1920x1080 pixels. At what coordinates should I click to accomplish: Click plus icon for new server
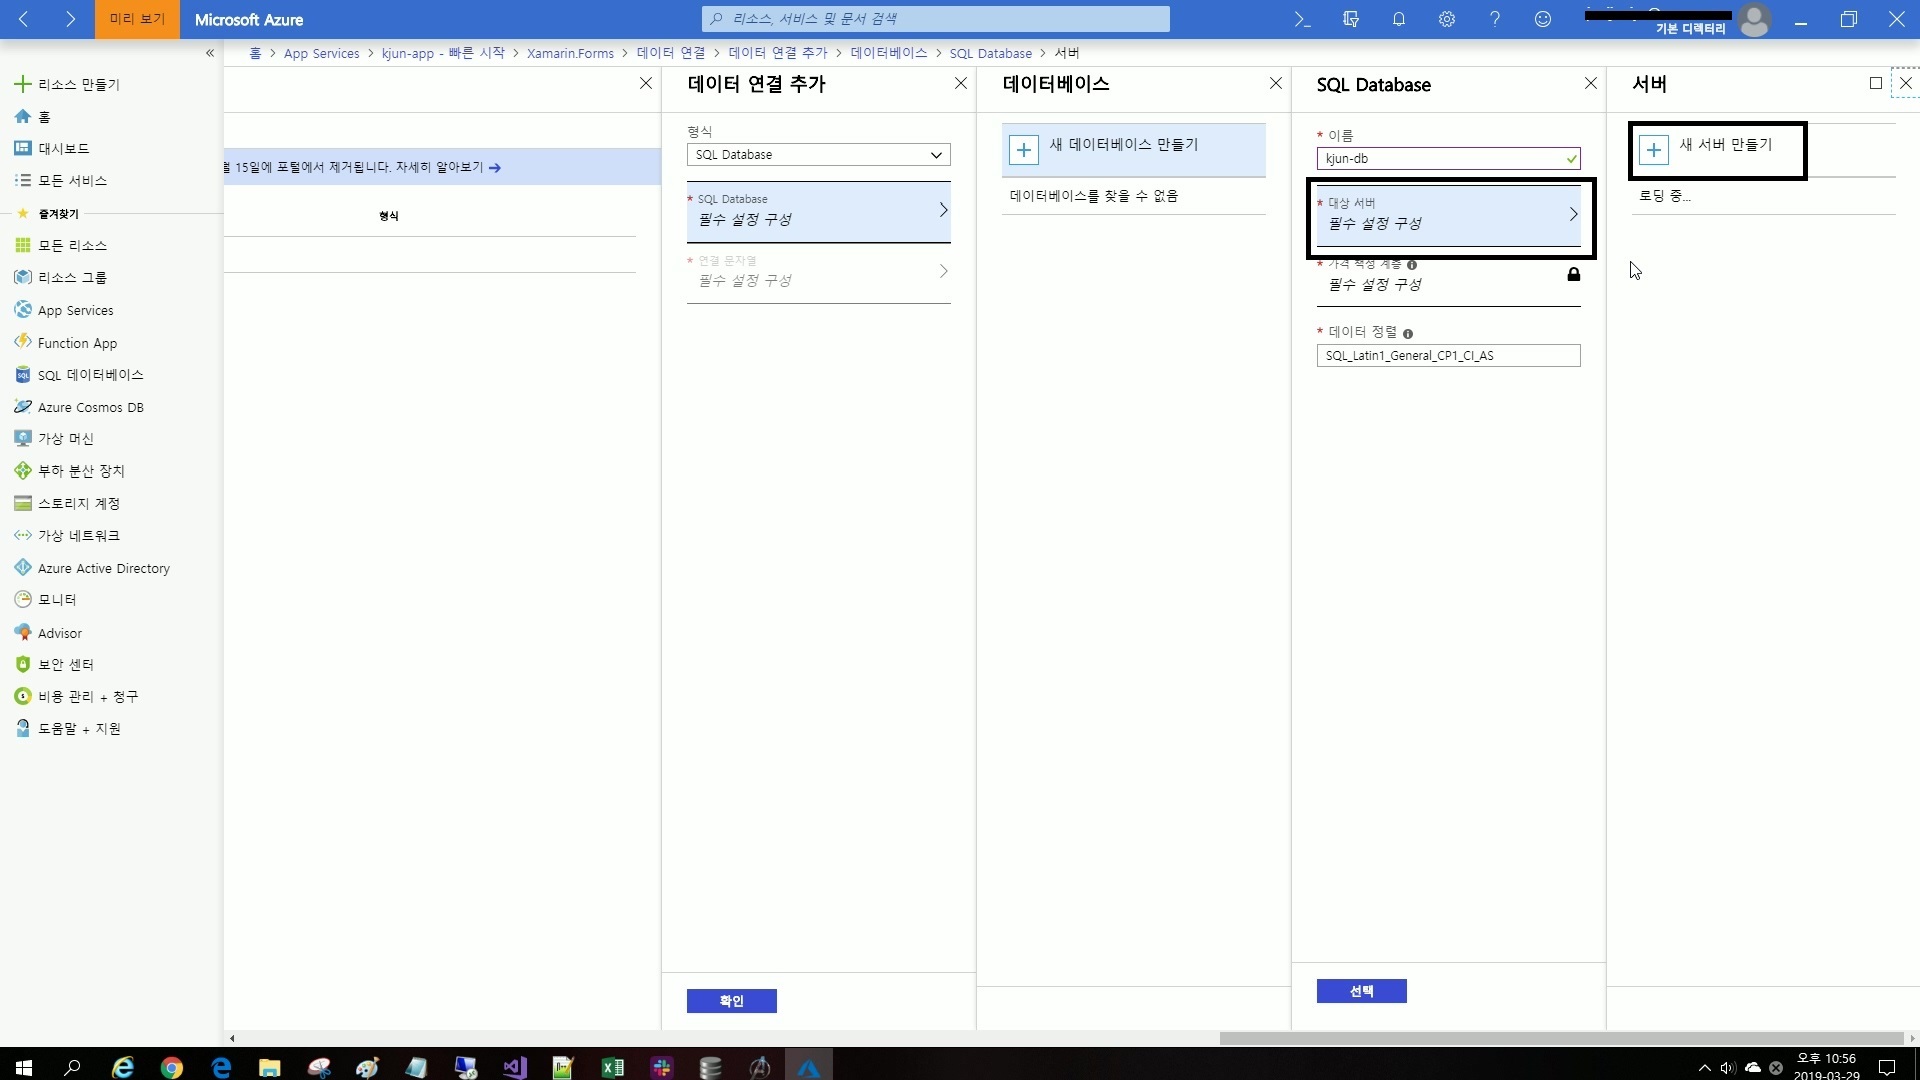[1654, 150]
